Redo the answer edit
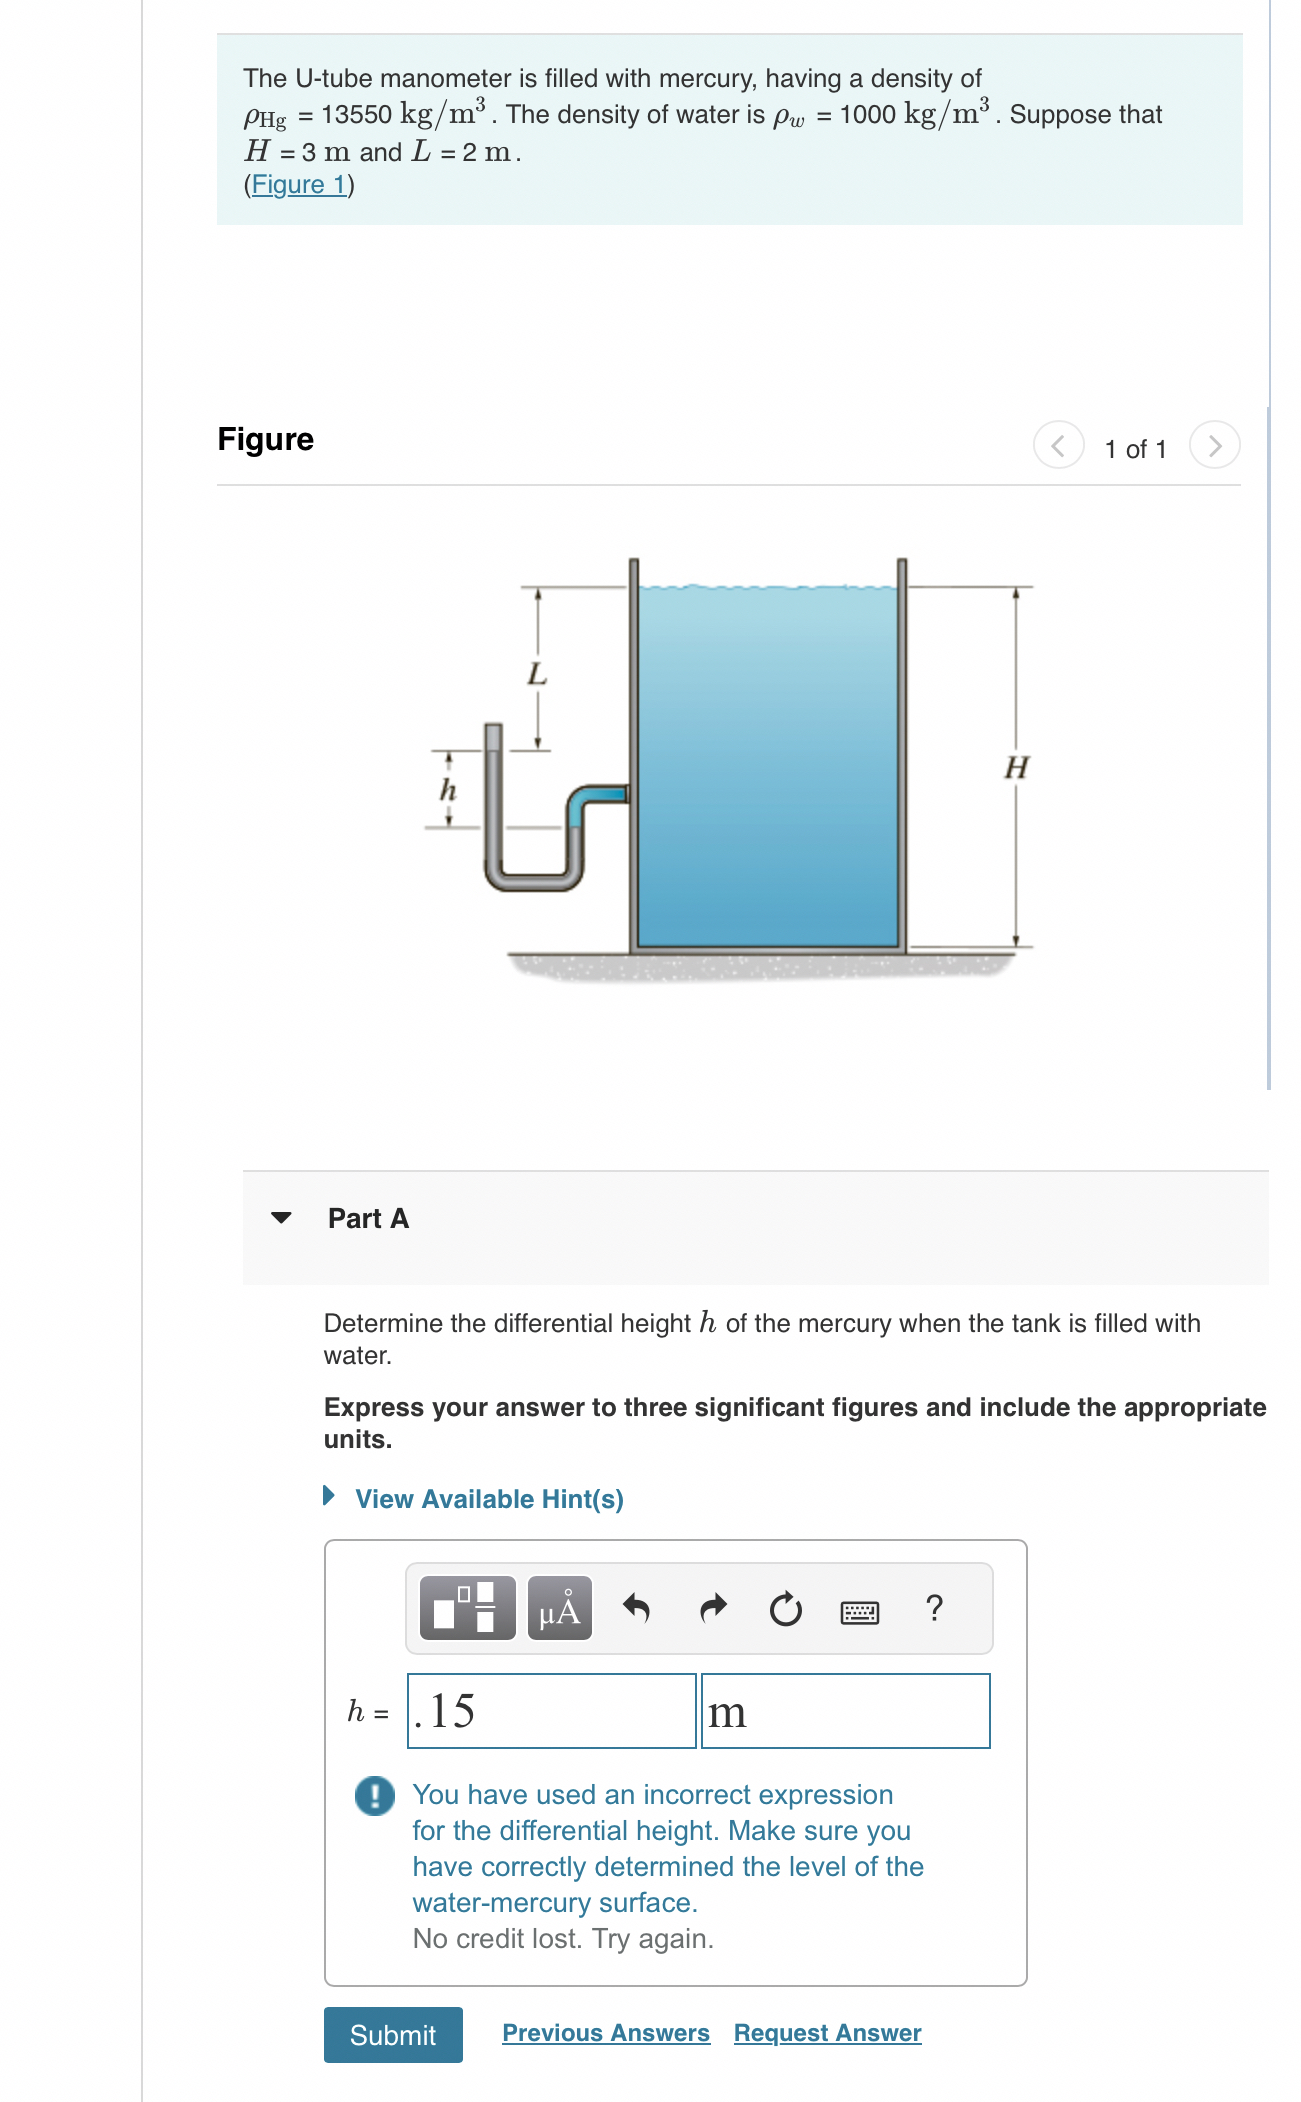The image size is (1301, 2102). (714, 1606)
